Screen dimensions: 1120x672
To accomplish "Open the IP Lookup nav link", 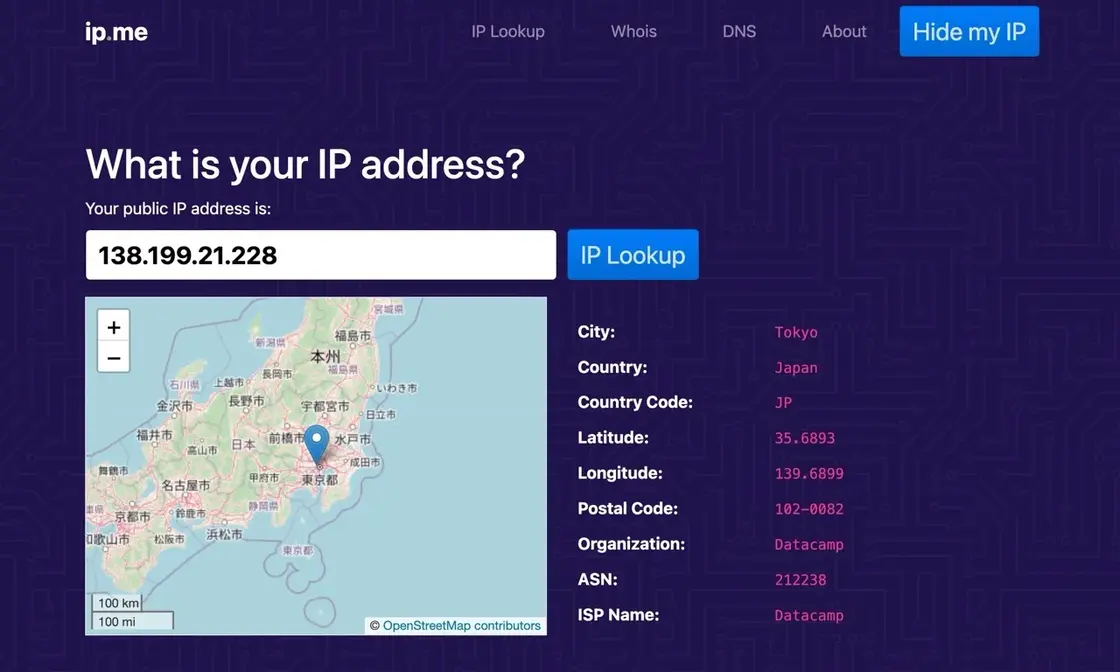I will (508, 31).
